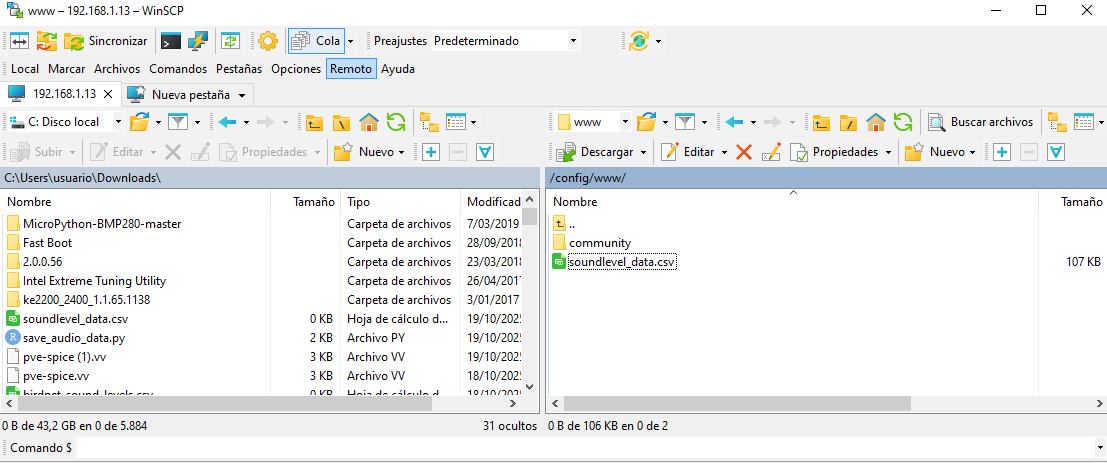This screenshot has width=1107, height=463.
Task: Go to remote home directory
Action: click(x=876, y=122)
